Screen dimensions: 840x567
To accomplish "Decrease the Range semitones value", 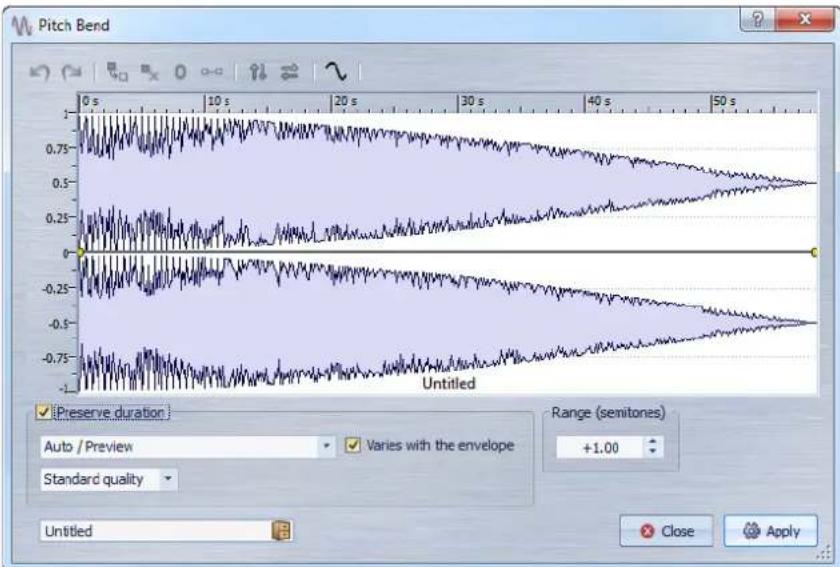I will point(652,452).
